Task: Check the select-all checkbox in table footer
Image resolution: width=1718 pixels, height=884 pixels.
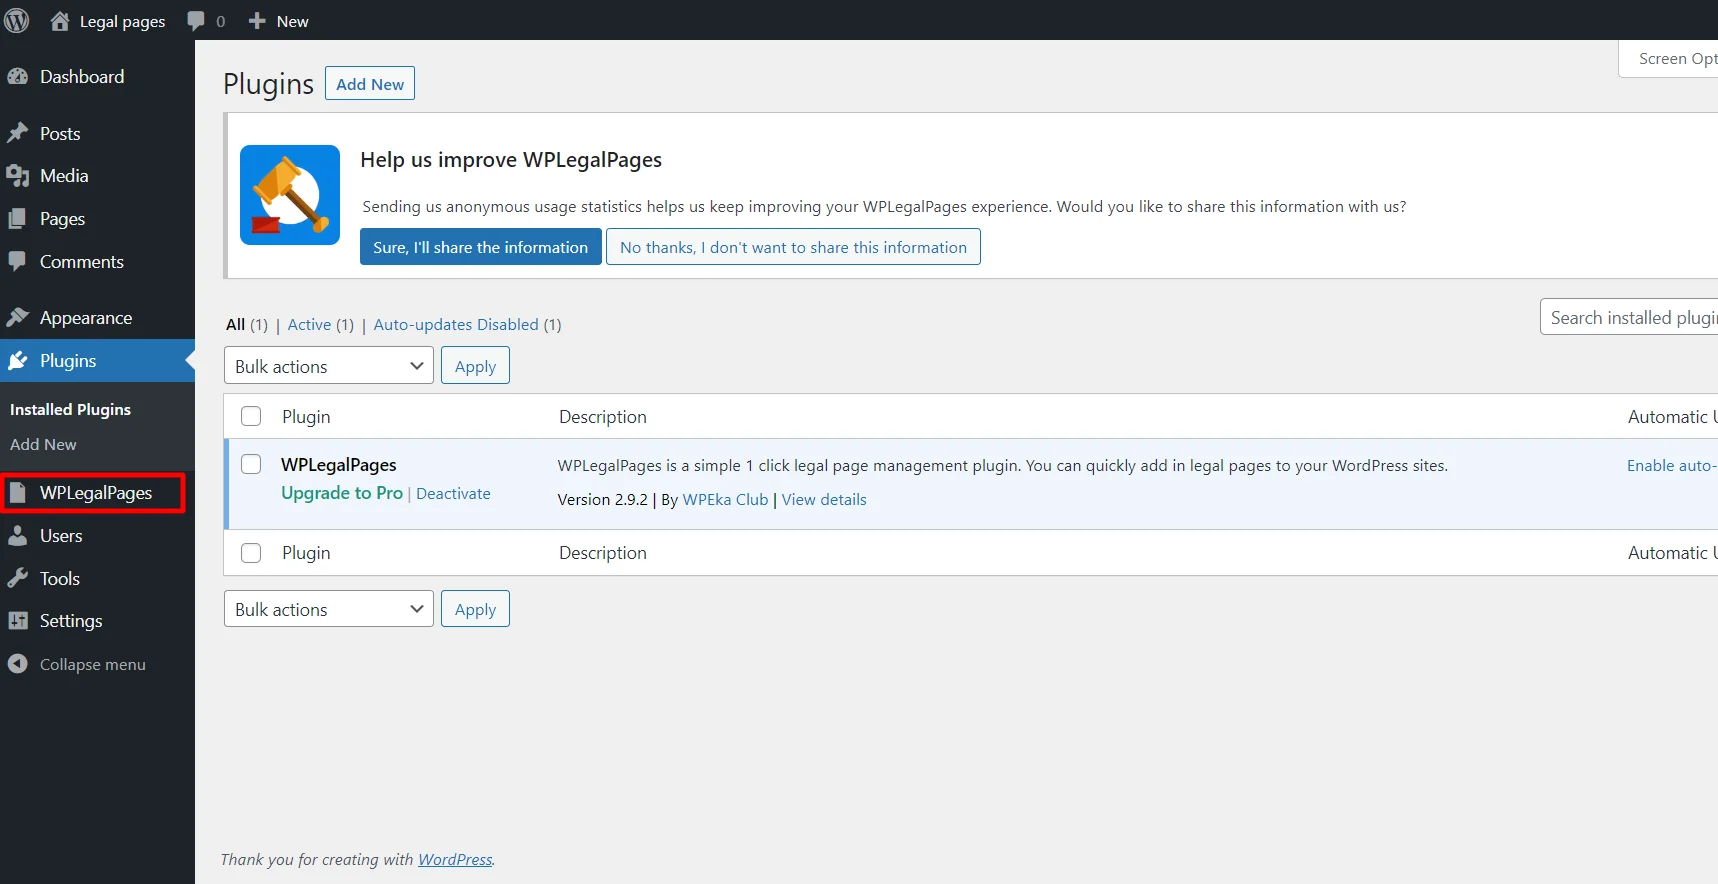Action: 251,553
